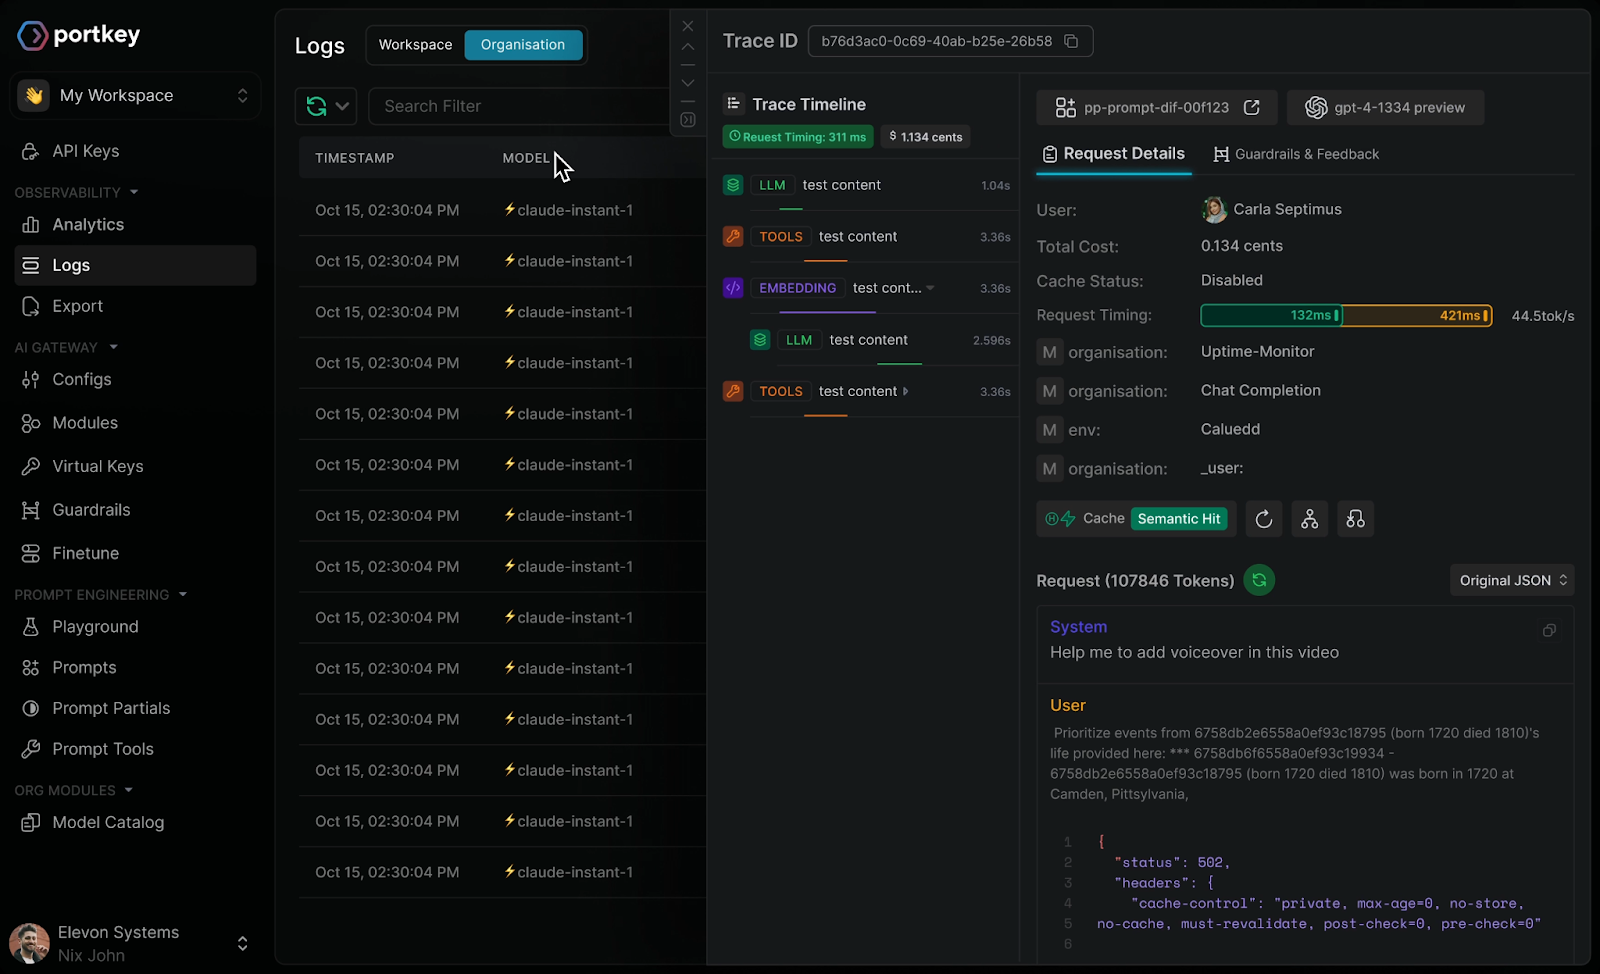
Task: Open pp-prompt-dif-00f123 external link icon
Action: click(1251, 107)
